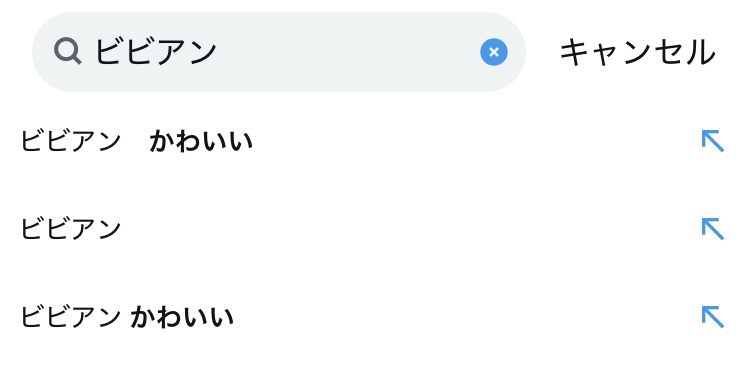The width and height of the screenshot is (750, 368).
Task: Click the bold かわいい in the third suggestion
Action: pos(182,317)
